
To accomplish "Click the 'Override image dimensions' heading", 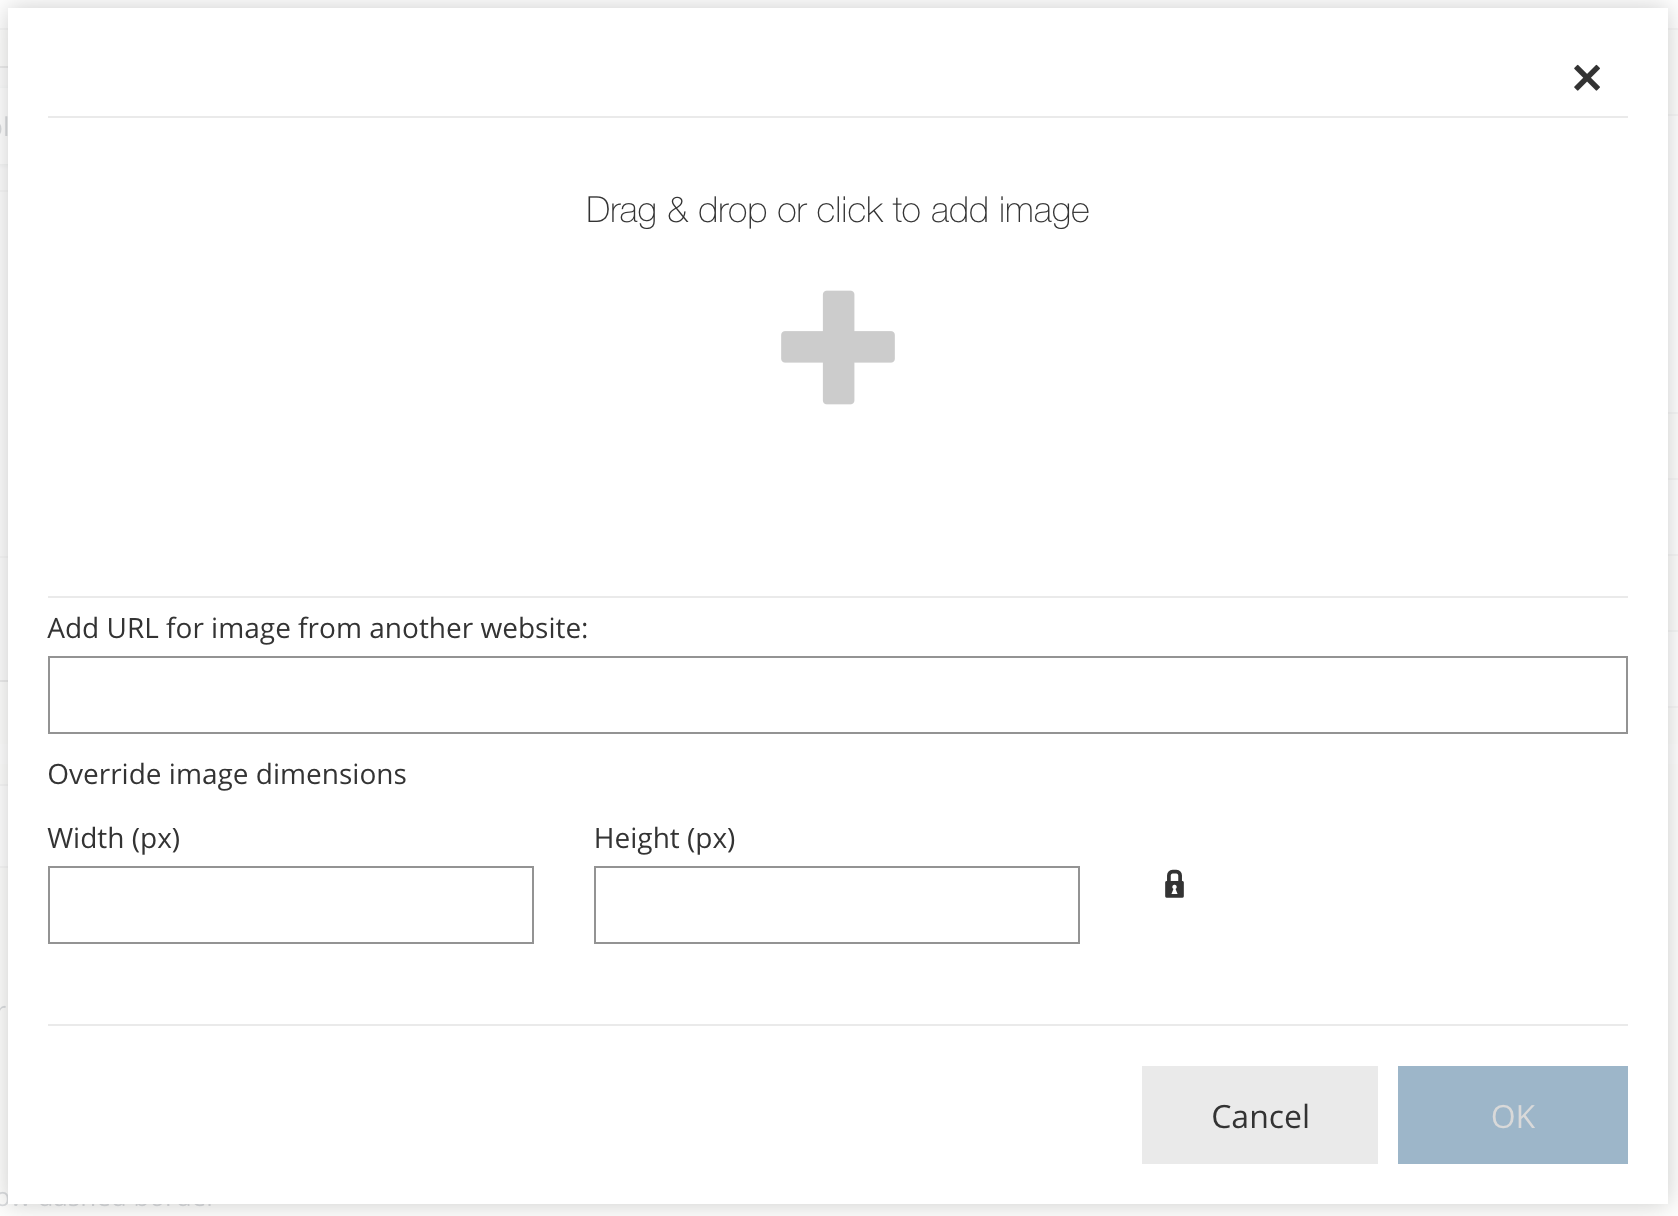I will (227, 774).
